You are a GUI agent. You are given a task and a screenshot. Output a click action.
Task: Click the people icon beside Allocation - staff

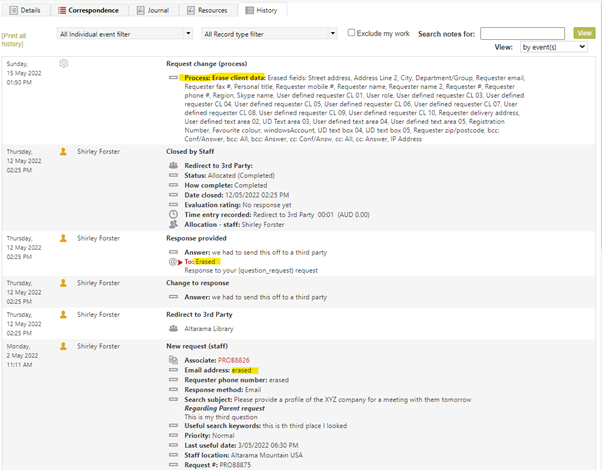click(174, 224)
